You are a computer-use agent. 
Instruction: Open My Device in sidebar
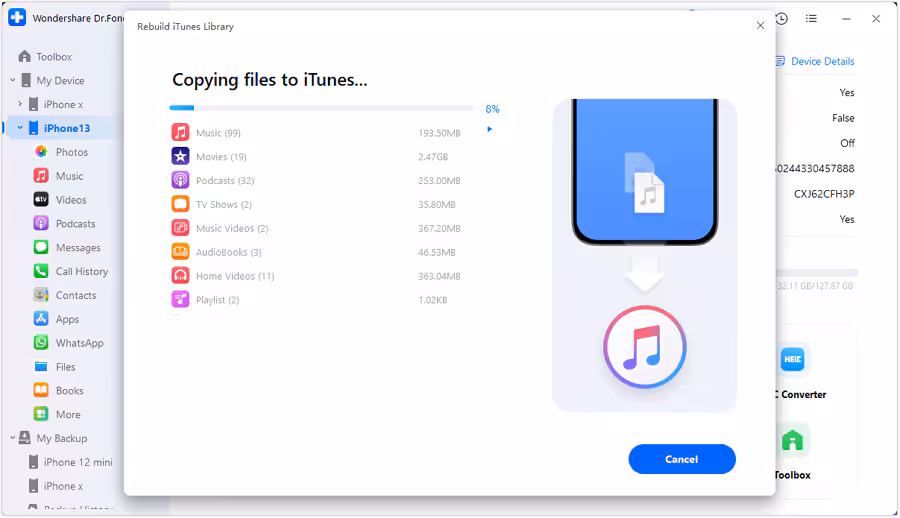pos(60,81)
